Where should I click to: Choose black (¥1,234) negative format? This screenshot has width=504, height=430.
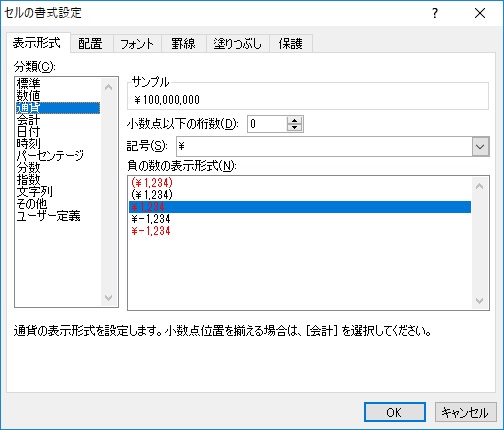pyautogui.click(x=300, y=195)
